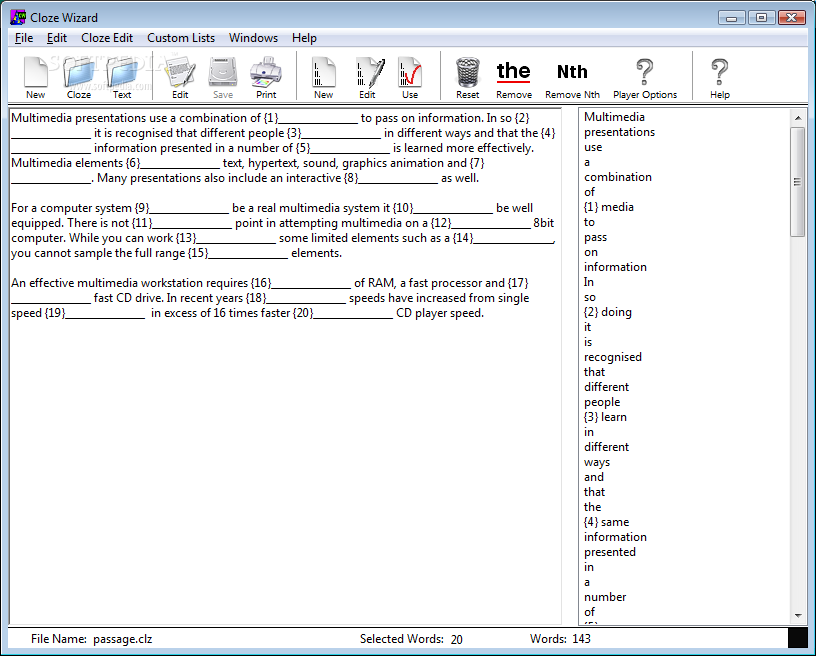Click 'recognised' in the word list
Screen dimensions: 816x656
613,357
